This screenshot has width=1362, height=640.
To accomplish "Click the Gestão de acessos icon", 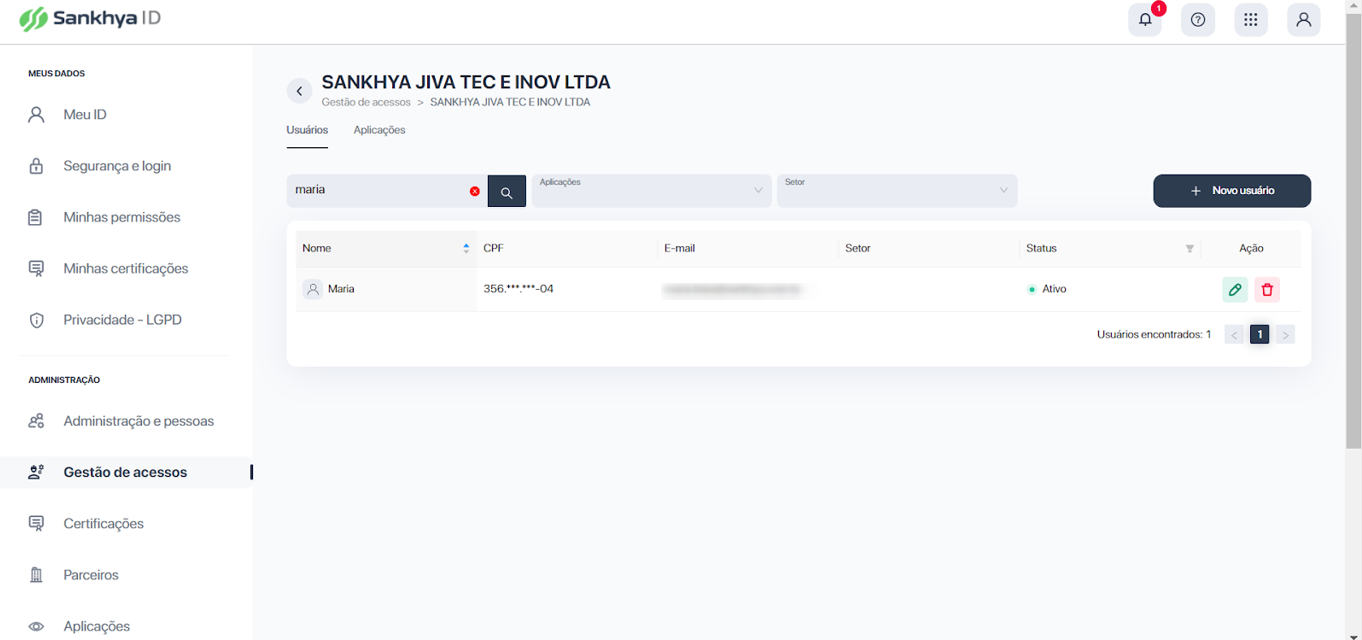I will pos(36,472).
